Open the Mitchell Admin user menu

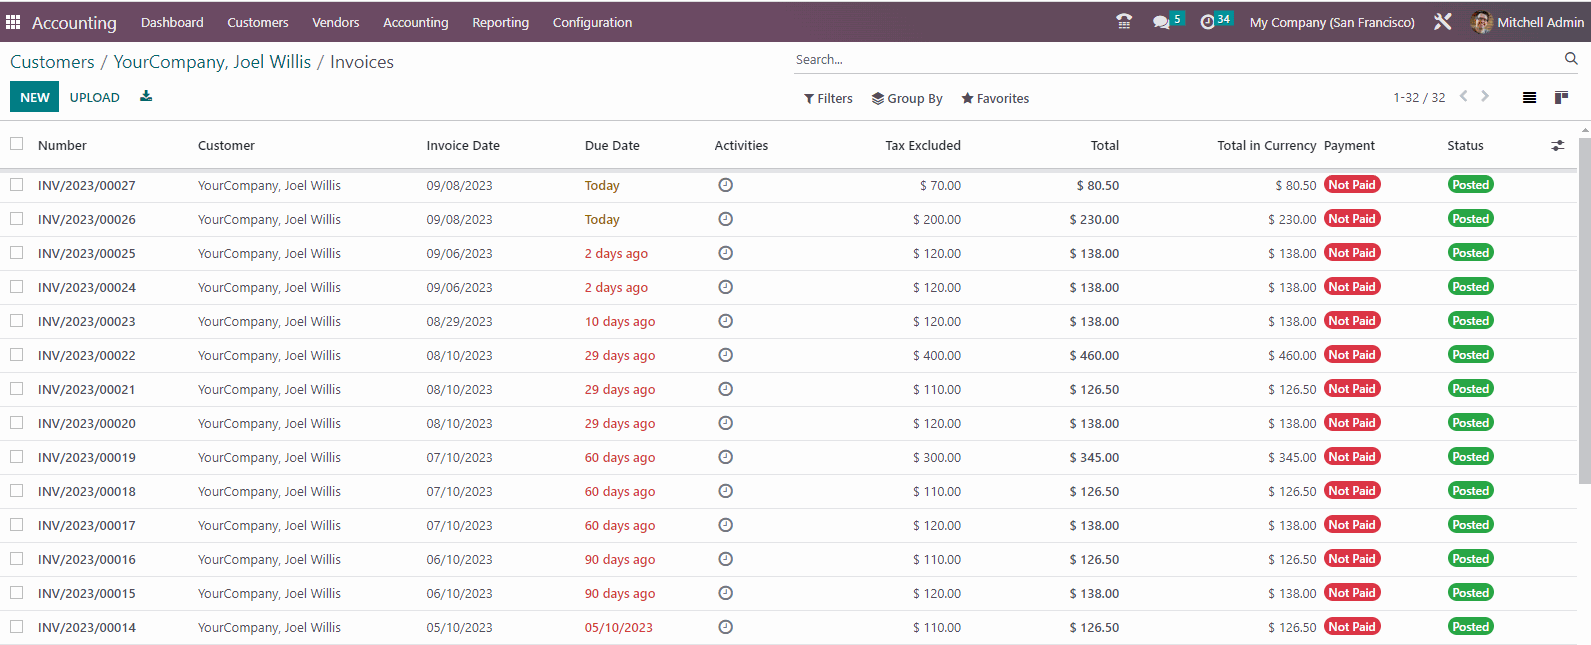[1528, 22]
